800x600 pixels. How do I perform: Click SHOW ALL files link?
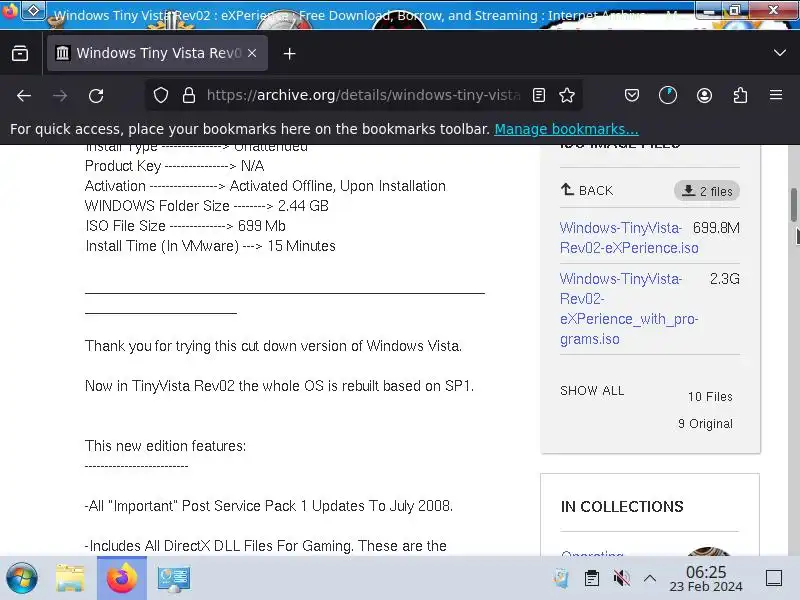(592, 391)
